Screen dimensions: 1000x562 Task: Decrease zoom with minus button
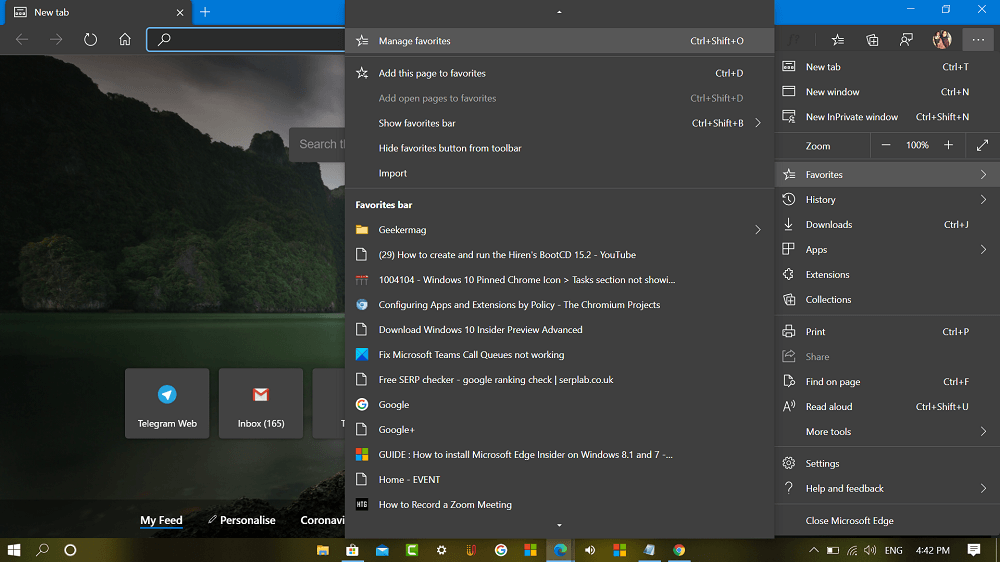(x=886, y=145)
